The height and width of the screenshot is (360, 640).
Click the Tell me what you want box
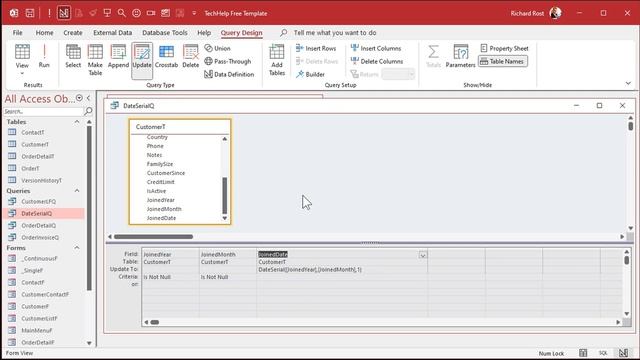coord(335,33)
